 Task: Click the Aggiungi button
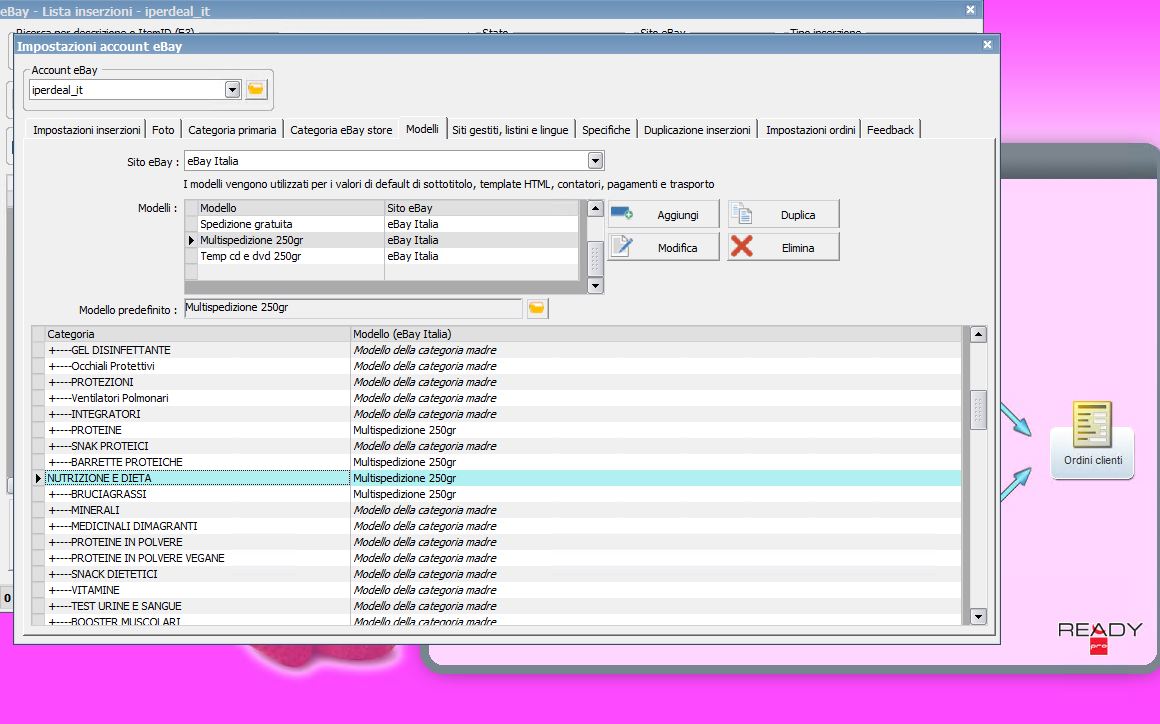coord(664,214)
